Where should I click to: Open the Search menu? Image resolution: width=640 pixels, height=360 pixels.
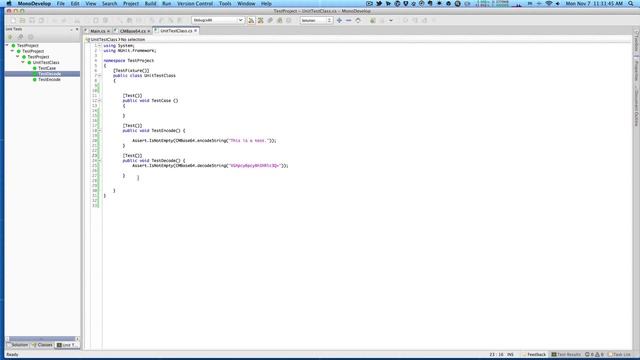coord(109,4)
